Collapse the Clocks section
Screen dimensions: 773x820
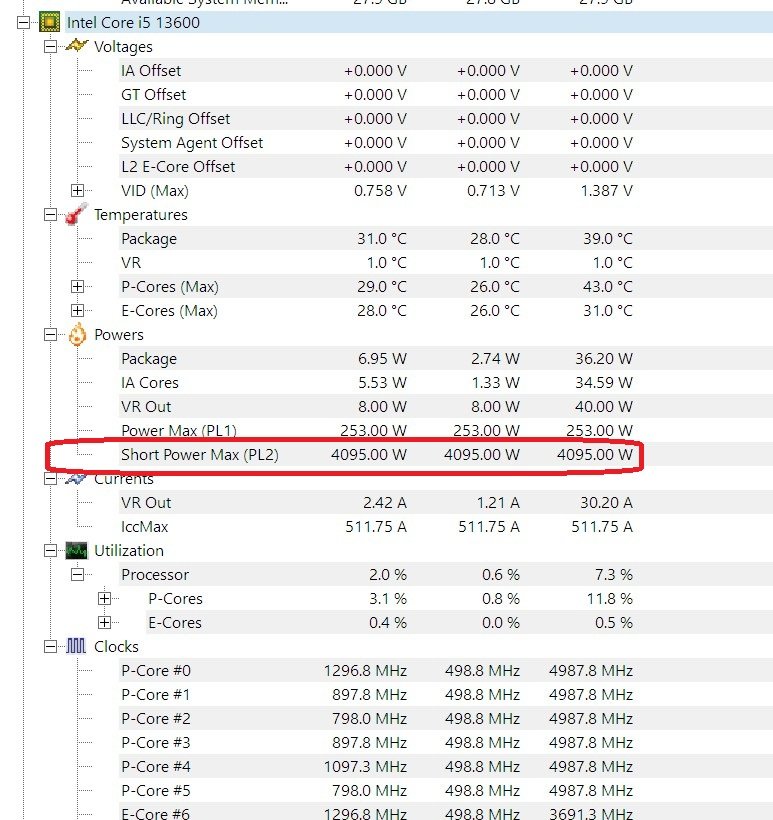(x=50, y=646)
